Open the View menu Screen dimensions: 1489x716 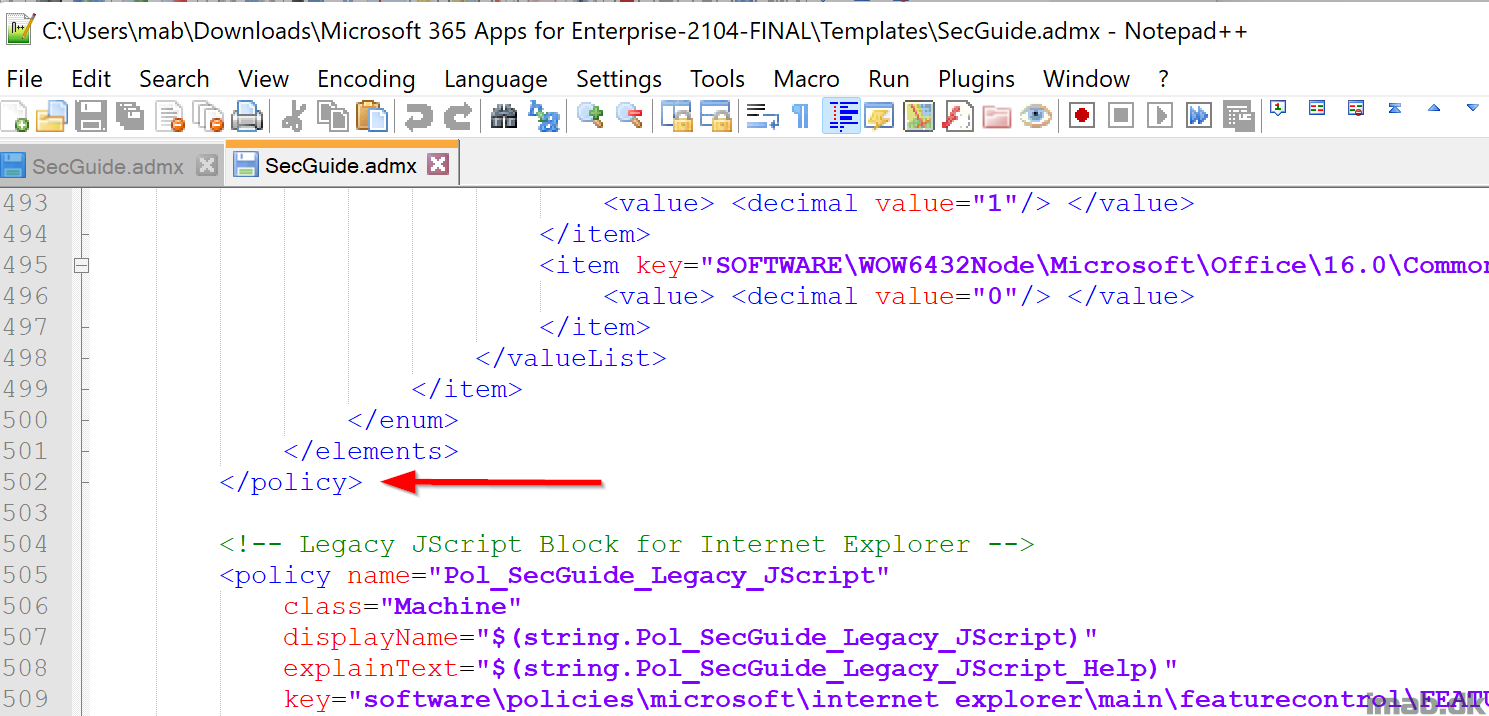tap(263, 79)
